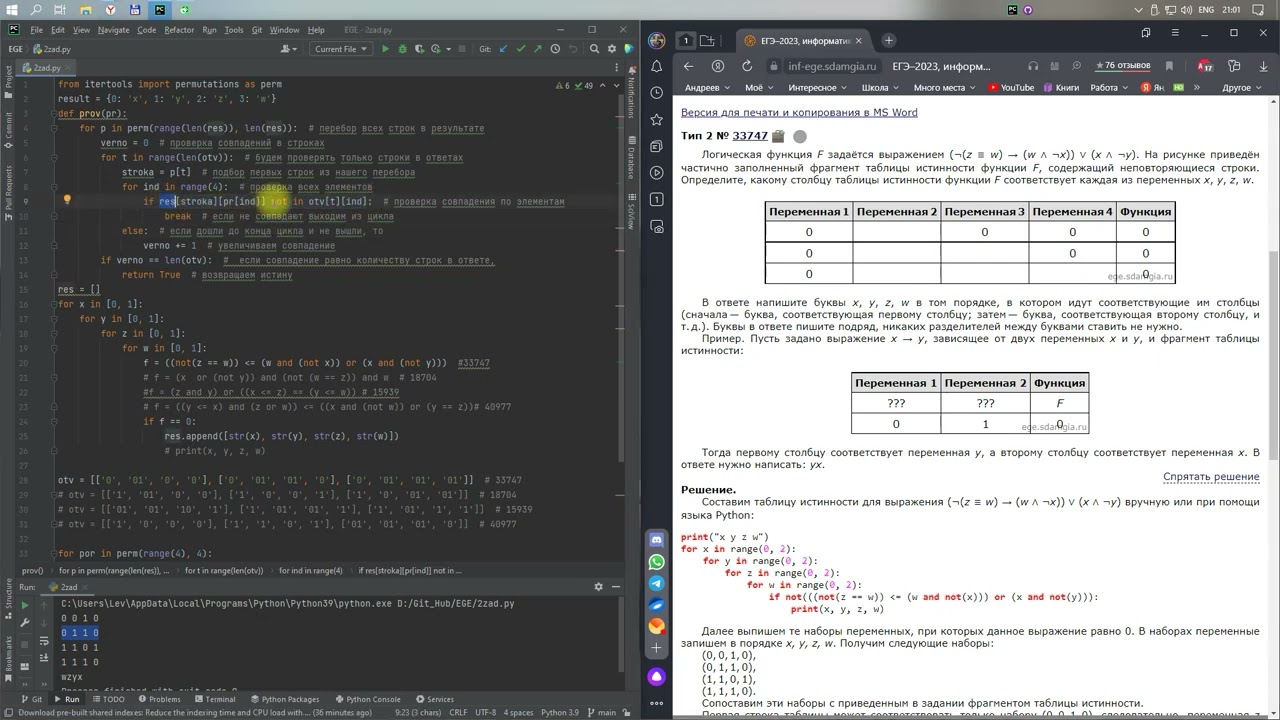The width and height of the screenshot is (1280, 720).
Task: Expand run-with-profiler dropdown arrow
Action: coord(448,48)
